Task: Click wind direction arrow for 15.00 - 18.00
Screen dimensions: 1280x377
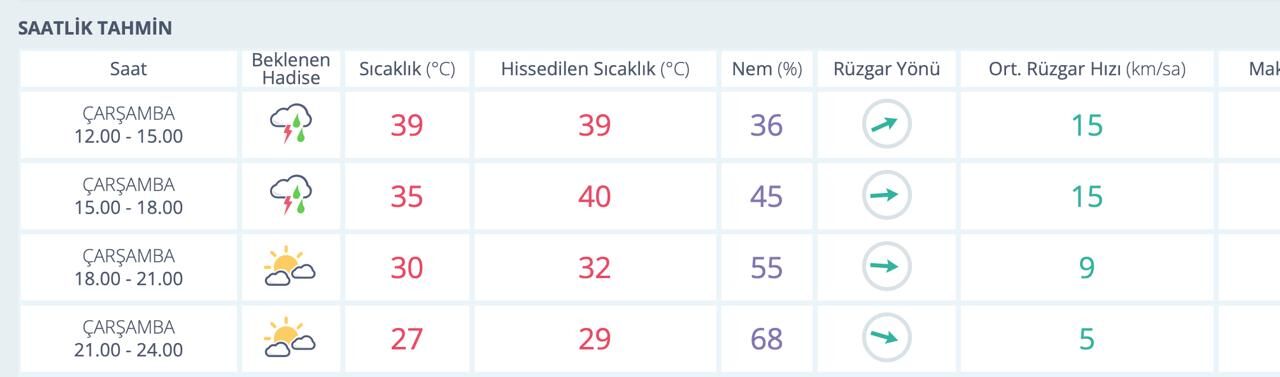Action: pyautogui.click(x=887, y=196)
